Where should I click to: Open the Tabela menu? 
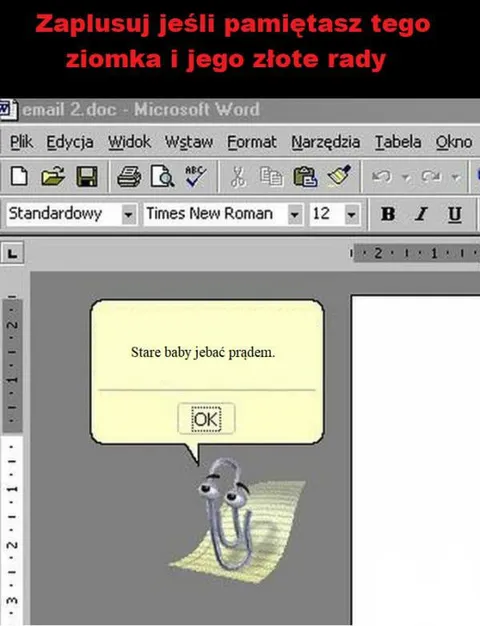point(398,142)
